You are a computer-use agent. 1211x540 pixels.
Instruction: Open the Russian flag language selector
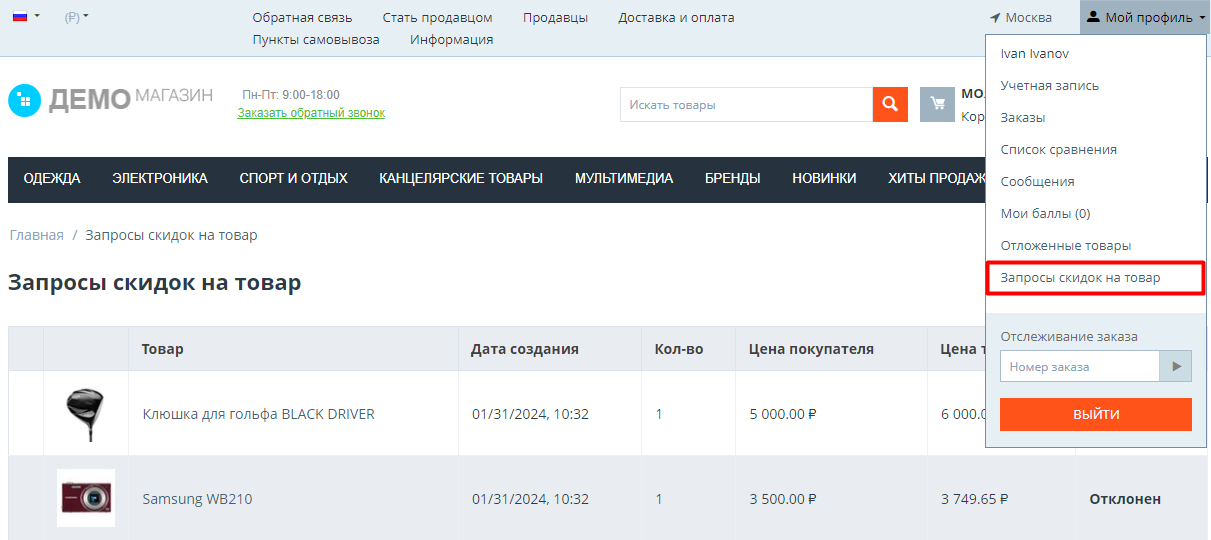pos(26,17)
